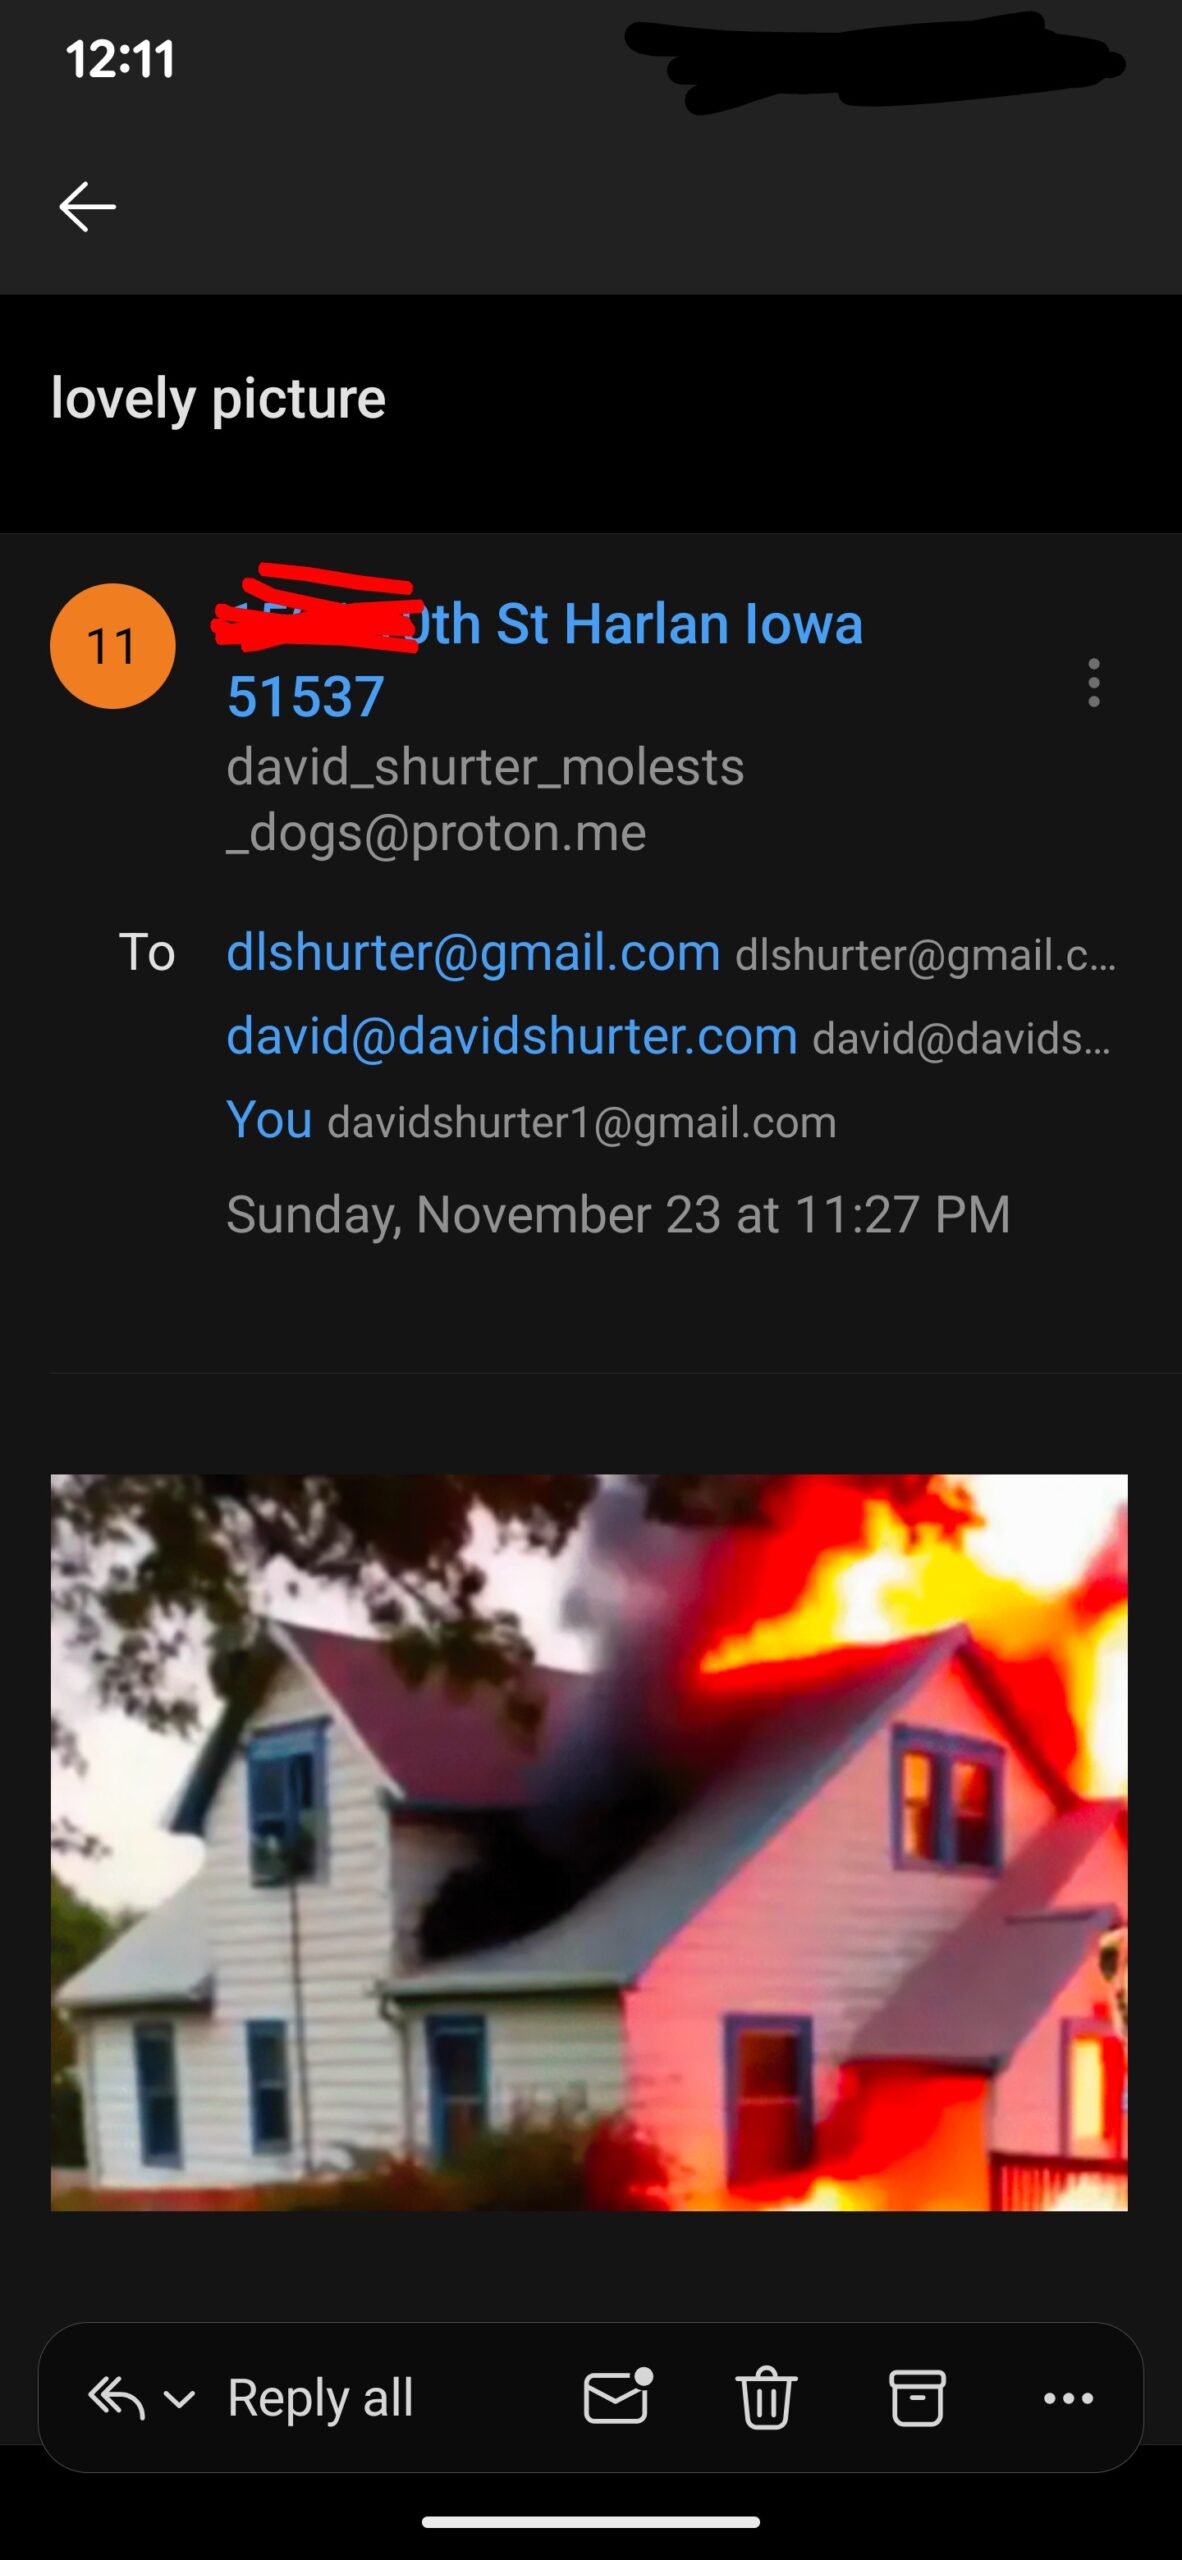Tap the sender's proton.me email address
The width and height of the screenshot is (1182, 2560).
click(485, 800)
